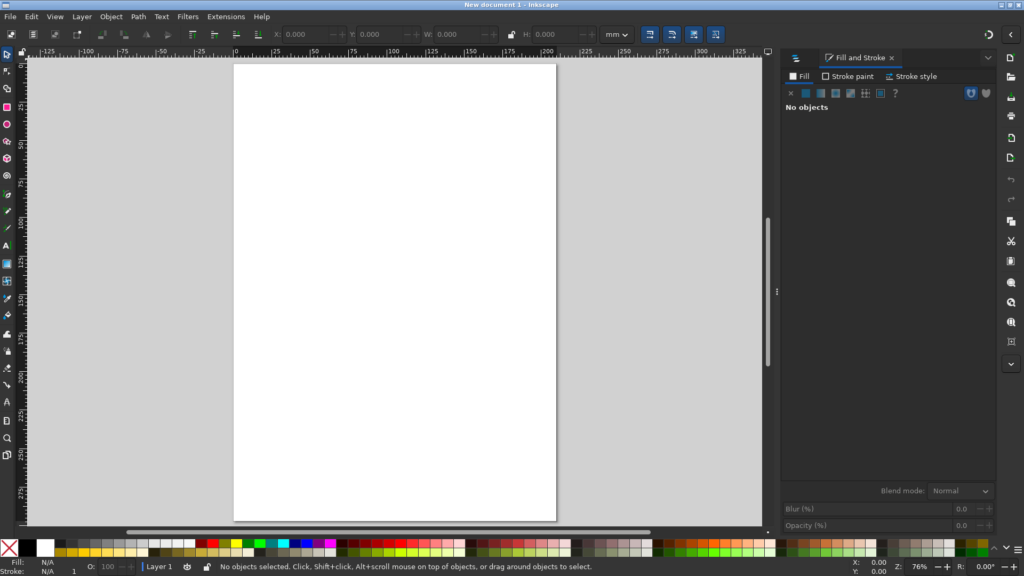Toggle width/height lock ratio
This screenshot has height=576, width=1024.
511,35
